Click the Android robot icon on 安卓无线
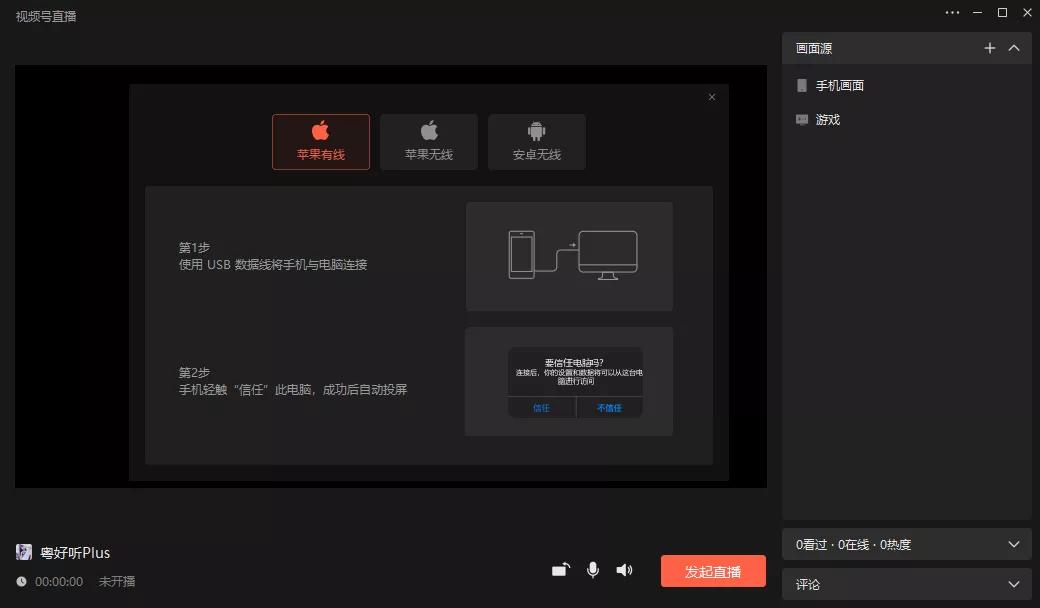This screenshot has width=1040, height=608. 536,131
